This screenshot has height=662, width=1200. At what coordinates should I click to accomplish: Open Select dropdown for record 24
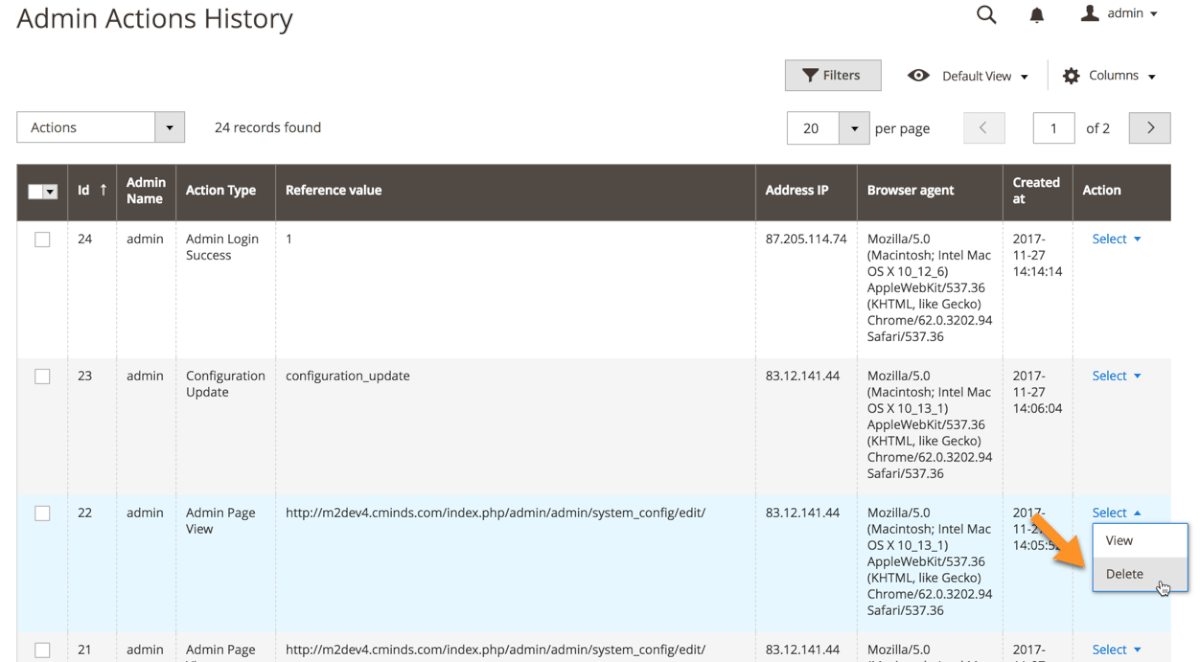pyautogui.click(x=1116, y=239)
